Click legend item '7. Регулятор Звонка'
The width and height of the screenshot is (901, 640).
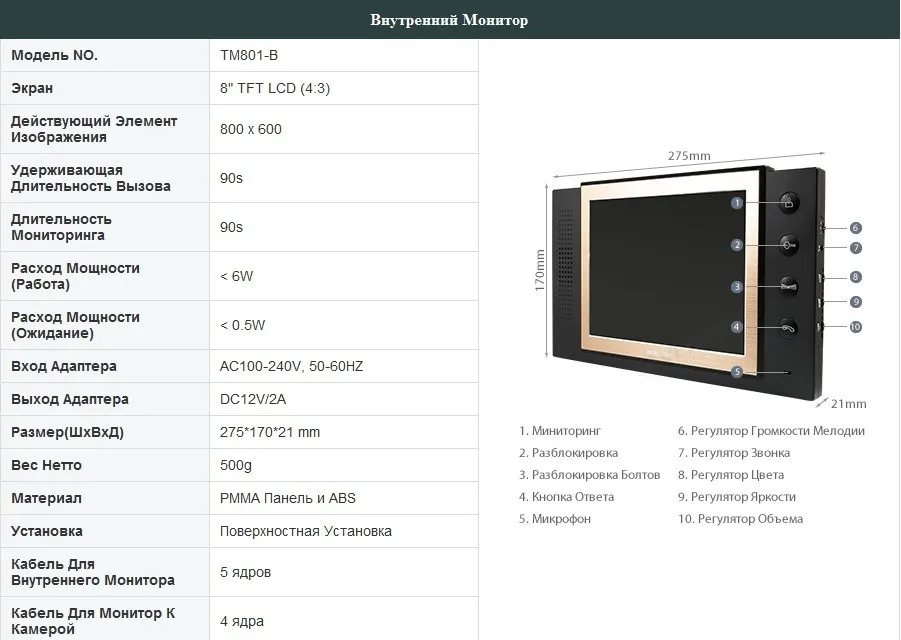[x=734, y=453]
